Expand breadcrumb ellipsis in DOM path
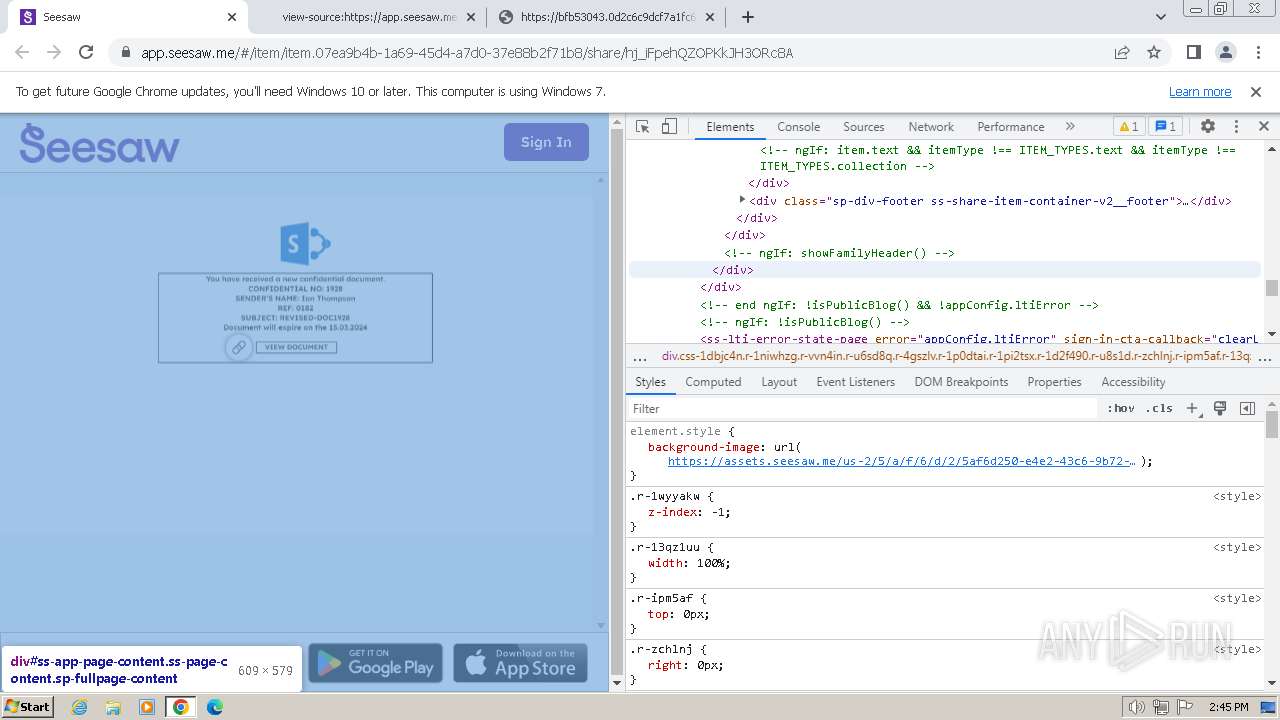Viewport: 1280px width, 720px height. pos(640,356)
